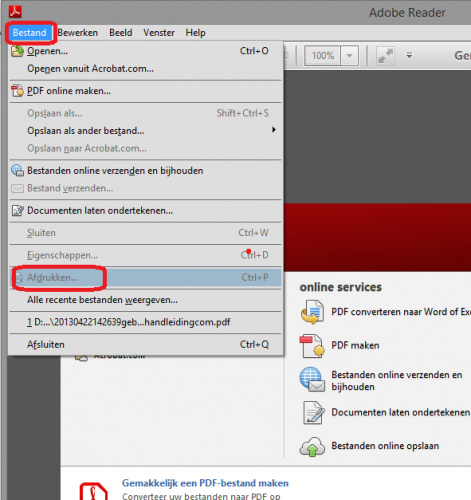Click the sign-document icon in the menu
The height and width of the screenshot is (500, 471).
click(x=17, y=211)
